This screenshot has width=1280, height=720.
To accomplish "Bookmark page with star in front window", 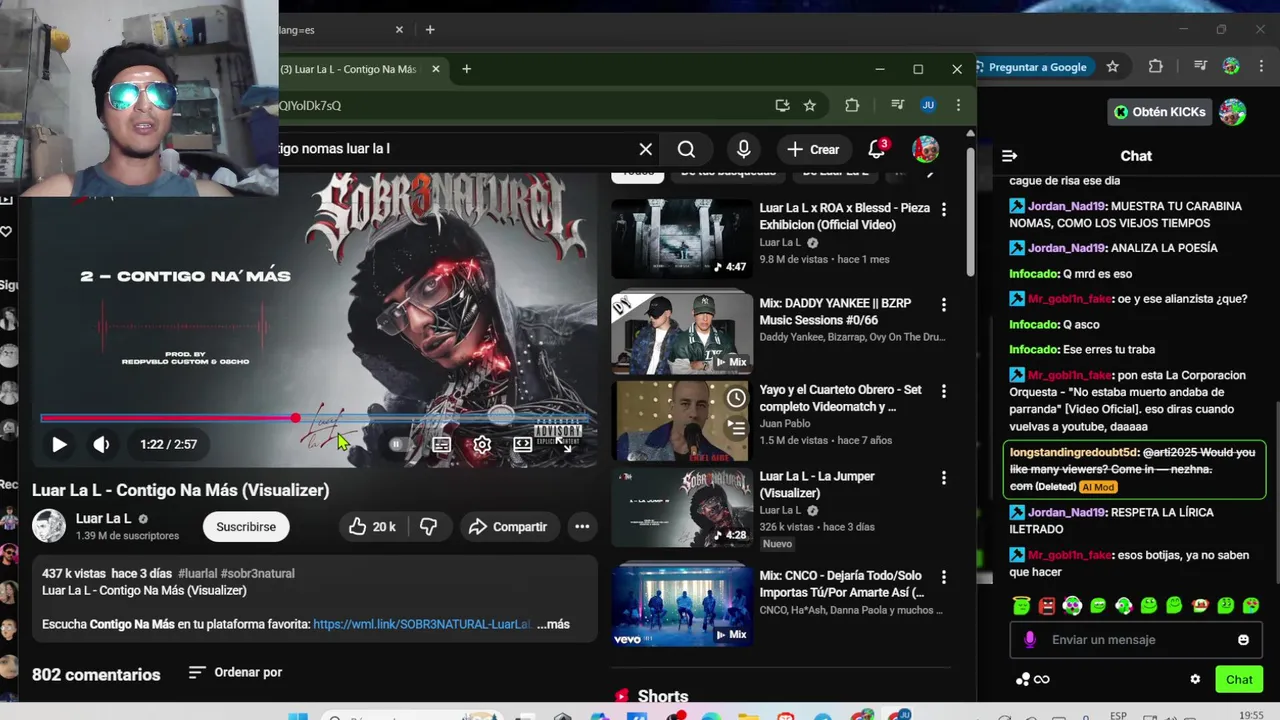I will pos(810,105).
